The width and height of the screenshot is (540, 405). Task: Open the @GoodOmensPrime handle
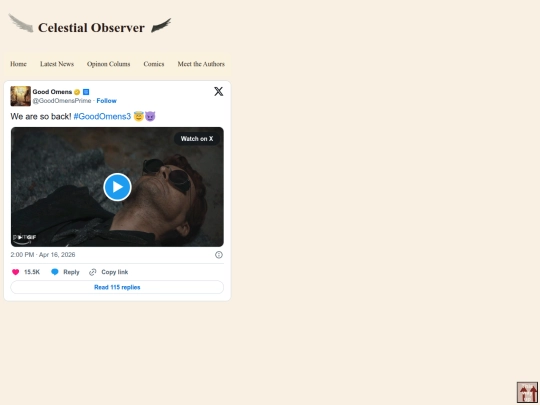coord(62,101)
